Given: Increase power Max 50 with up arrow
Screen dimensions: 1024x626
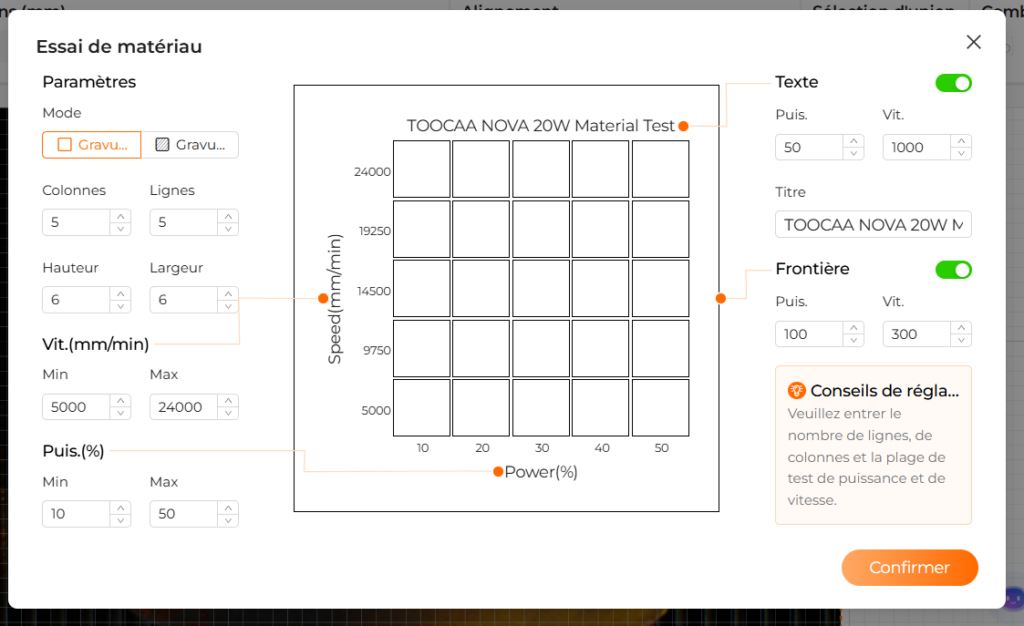Looking at the screenshot, I should click(x=228, y=508).
